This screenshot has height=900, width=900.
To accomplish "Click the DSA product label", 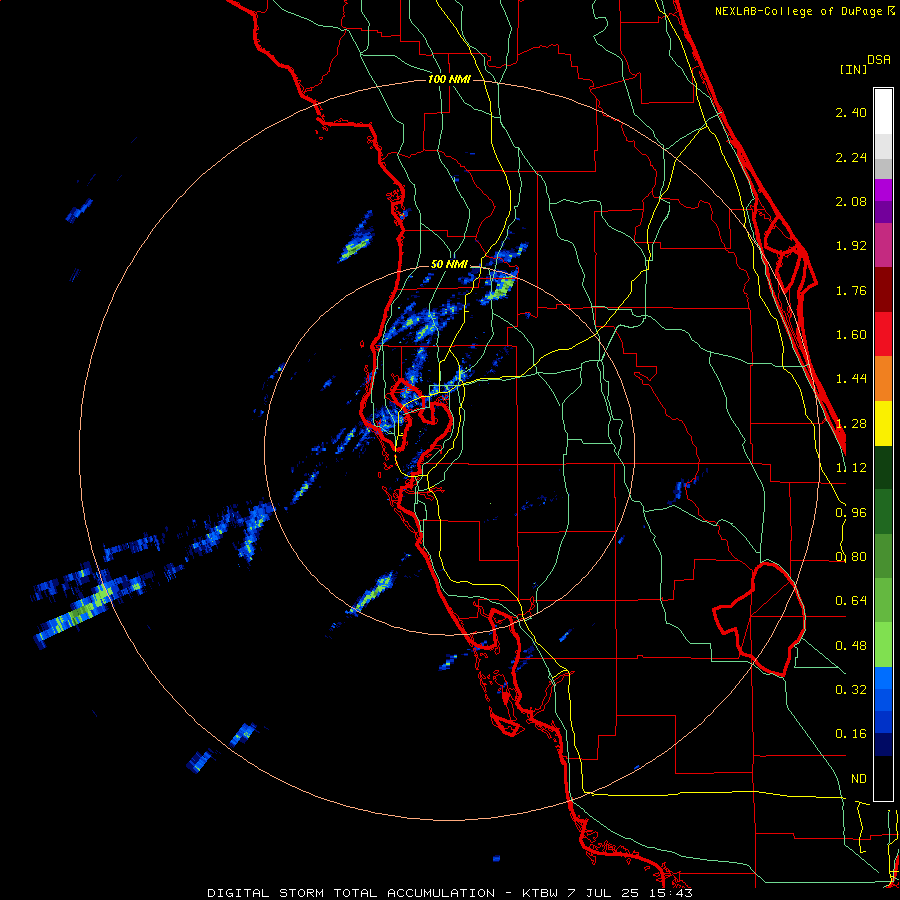I will pyautogui.click(x=879, y=60).
